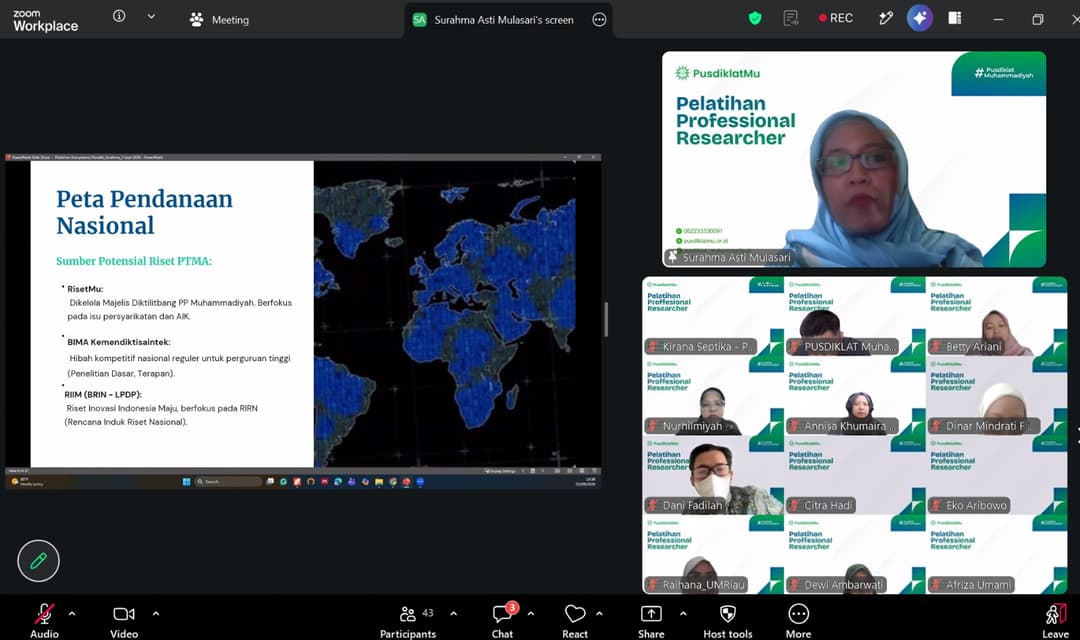Image resolution: width=1080 pixels, height=640 pixels.
Task: Select Citra Hadi participant tile
Action: [855, 475]
